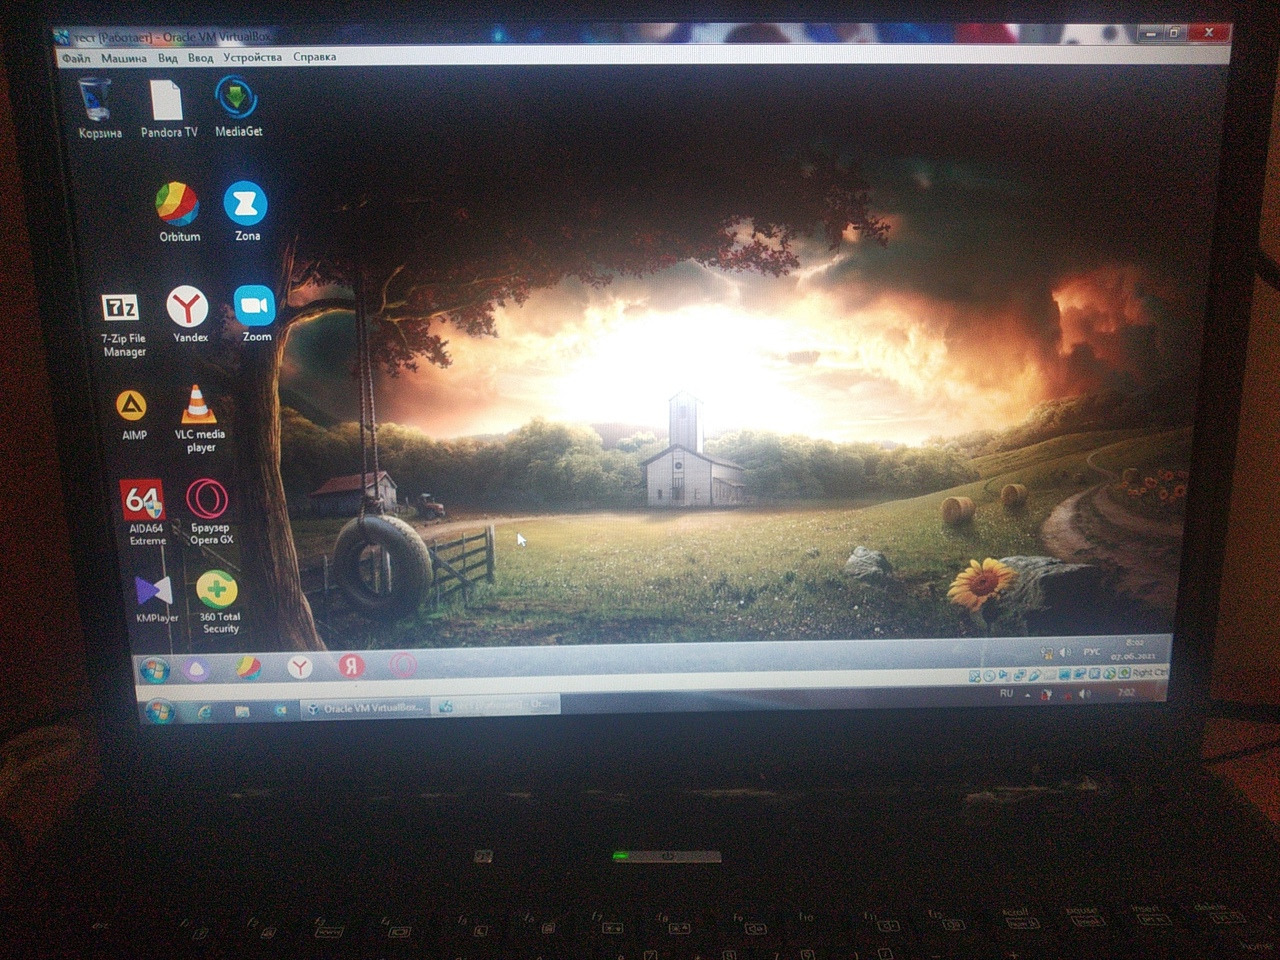The image size is (1280, 960).
Task: Open the Справка menu
Action: coord(314,57)
